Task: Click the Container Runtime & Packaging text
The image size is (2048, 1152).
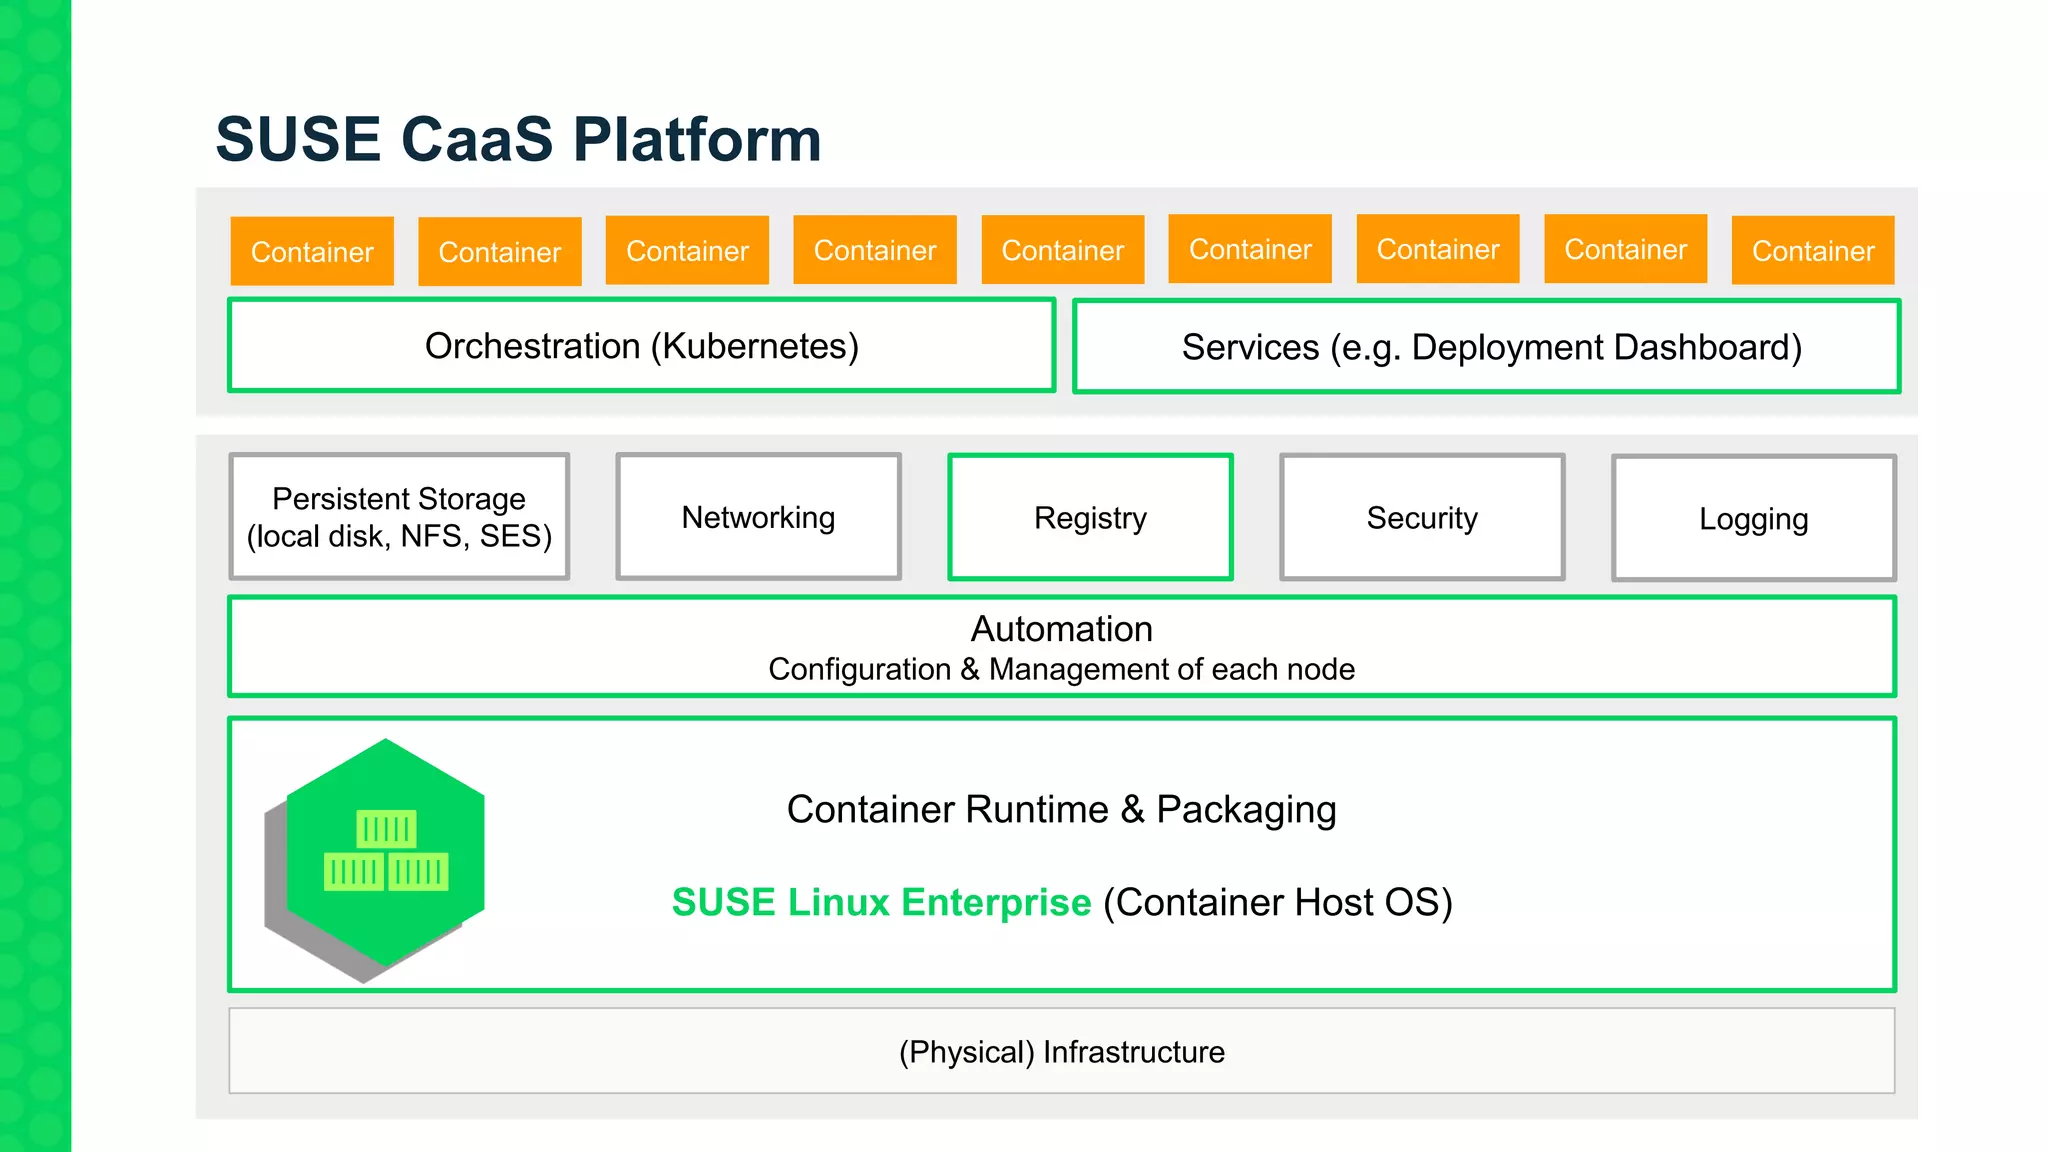Action: tap(1062, 809)
